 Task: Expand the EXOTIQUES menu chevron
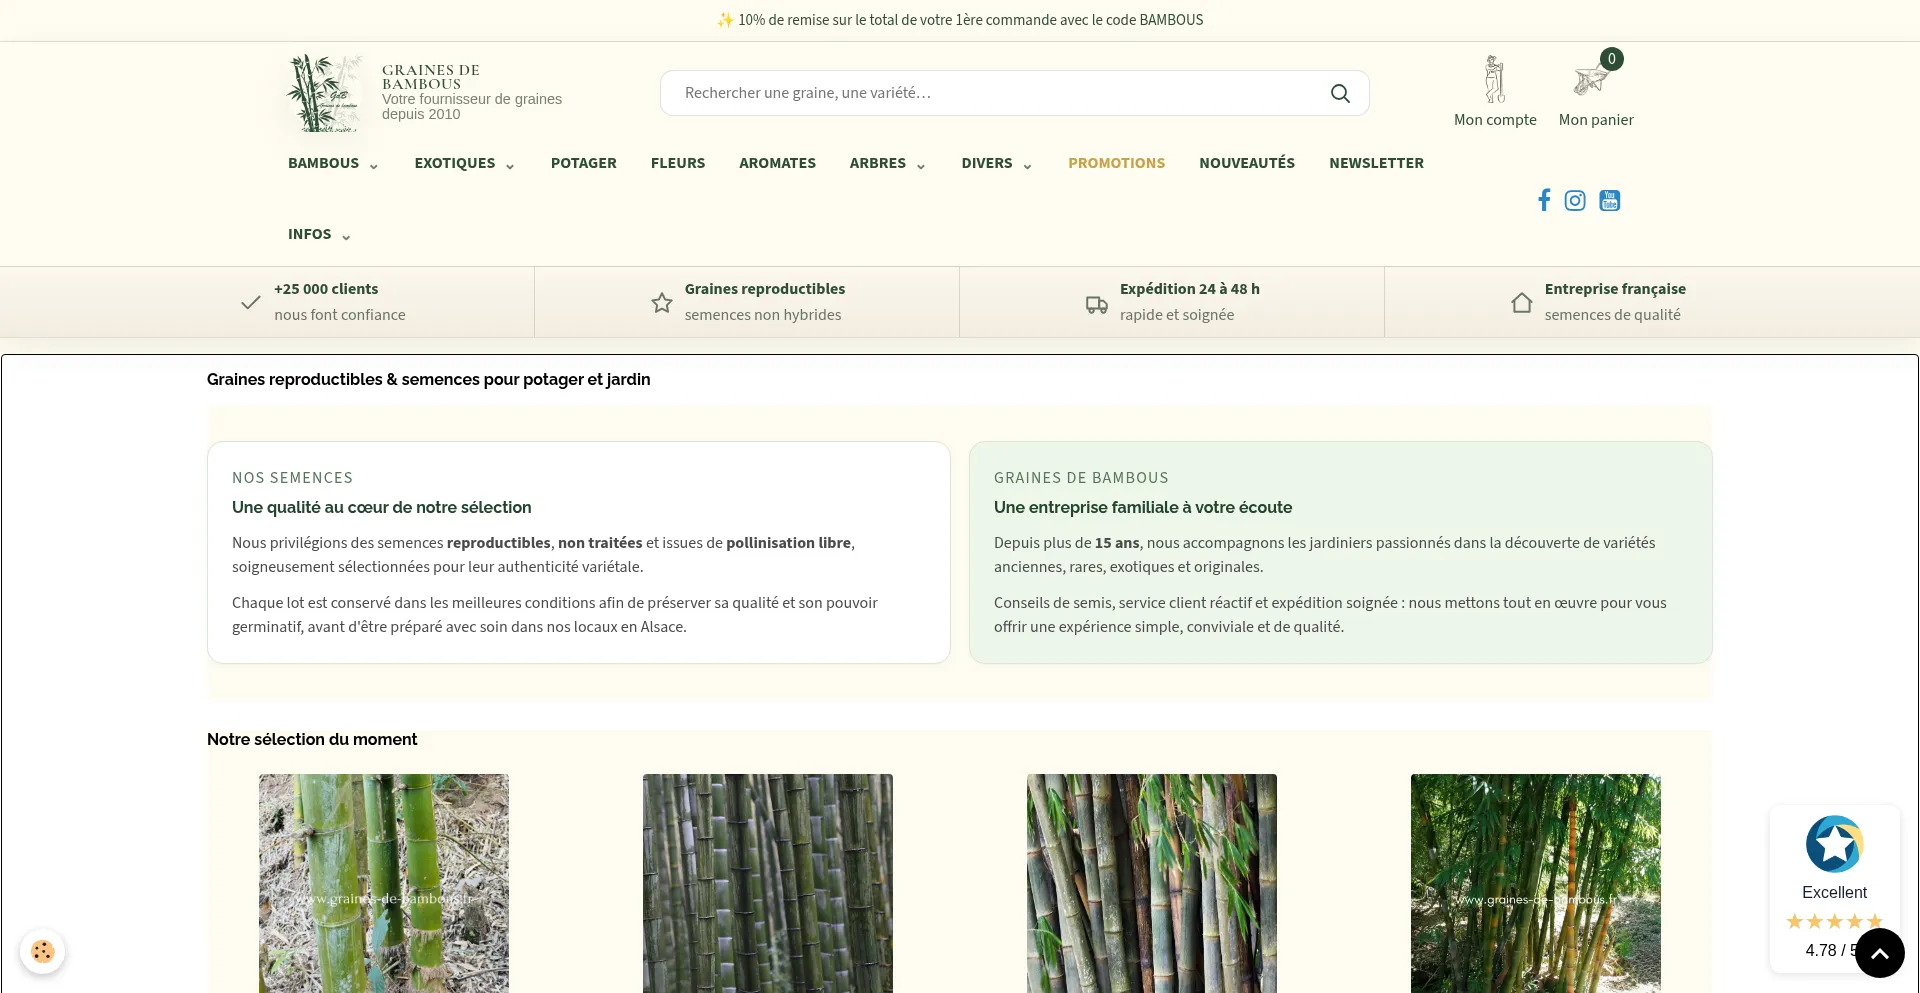tap(510, 166)
